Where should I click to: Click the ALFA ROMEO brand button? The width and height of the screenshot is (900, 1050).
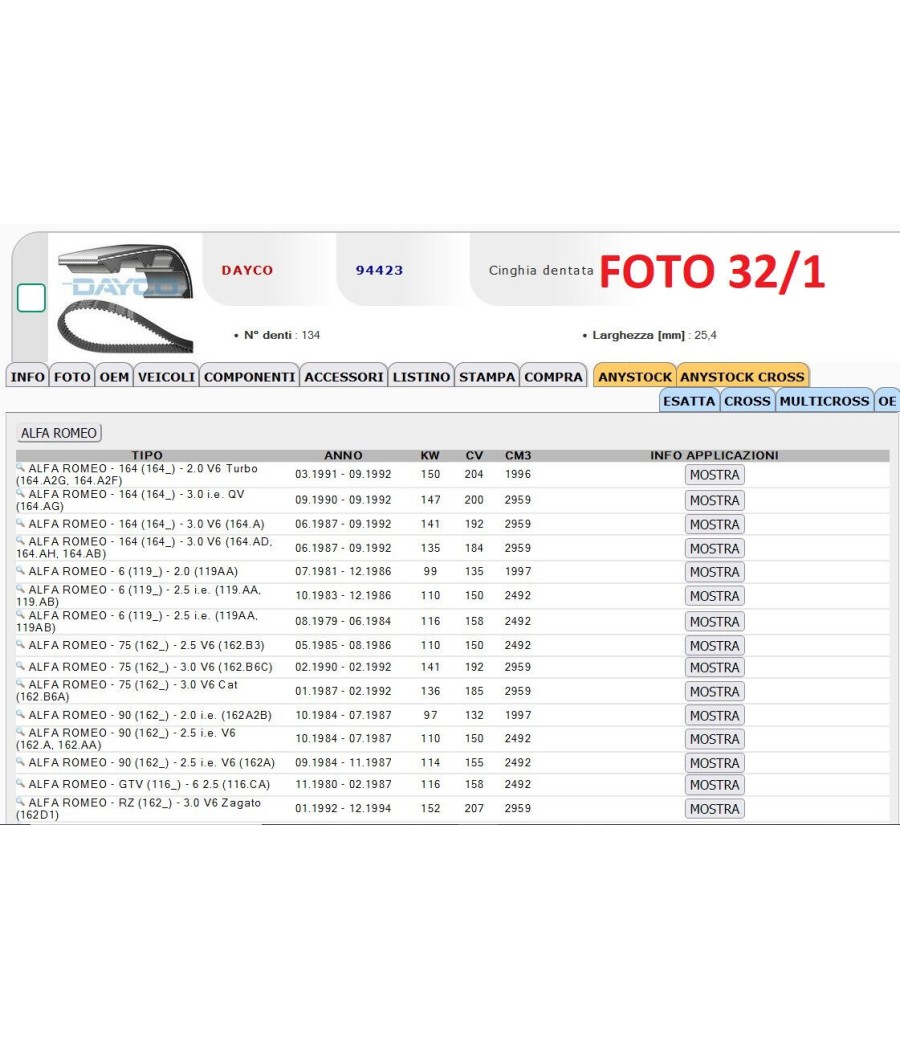[59, 433]
